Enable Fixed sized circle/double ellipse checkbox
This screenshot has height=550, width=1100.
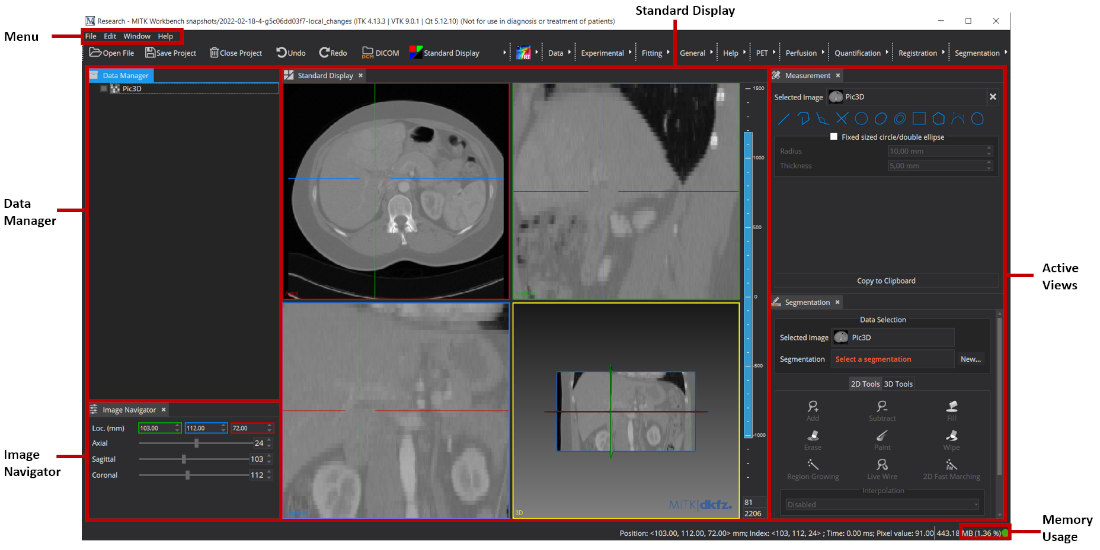(x=834, y=138)
